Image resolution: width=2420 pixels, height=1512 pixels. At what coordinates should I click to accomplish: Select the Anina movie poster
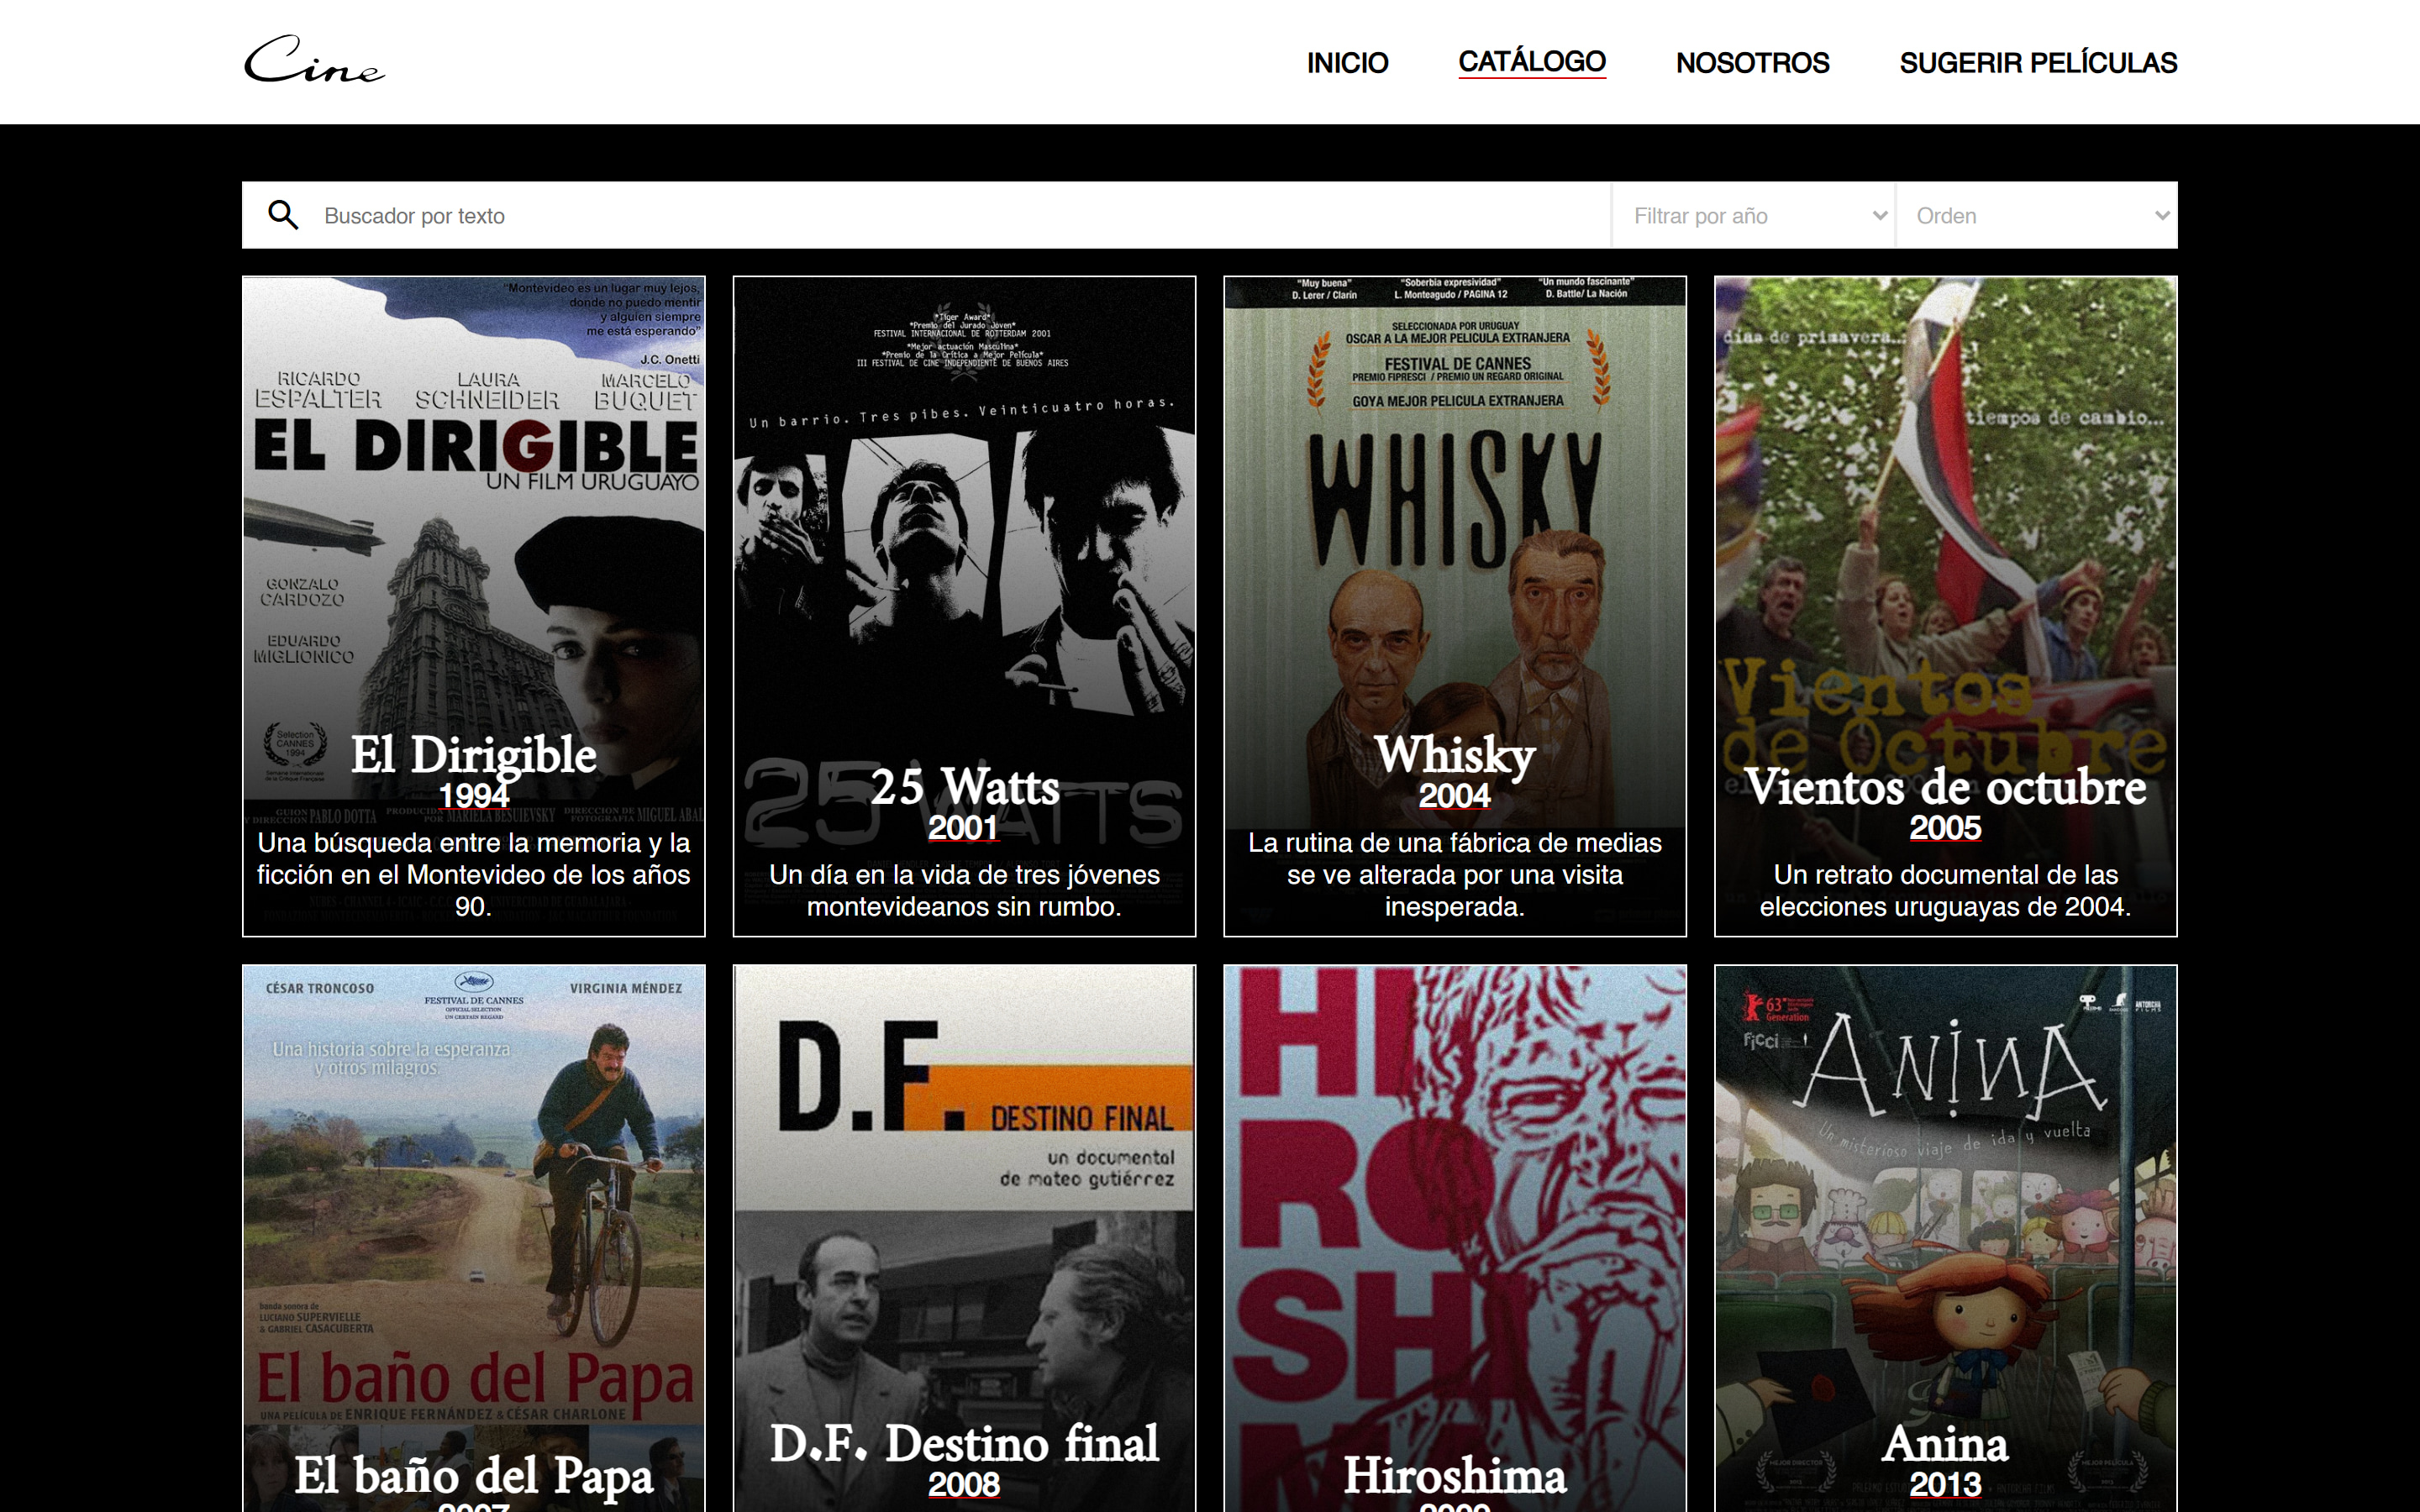tap(1946, 1238)
